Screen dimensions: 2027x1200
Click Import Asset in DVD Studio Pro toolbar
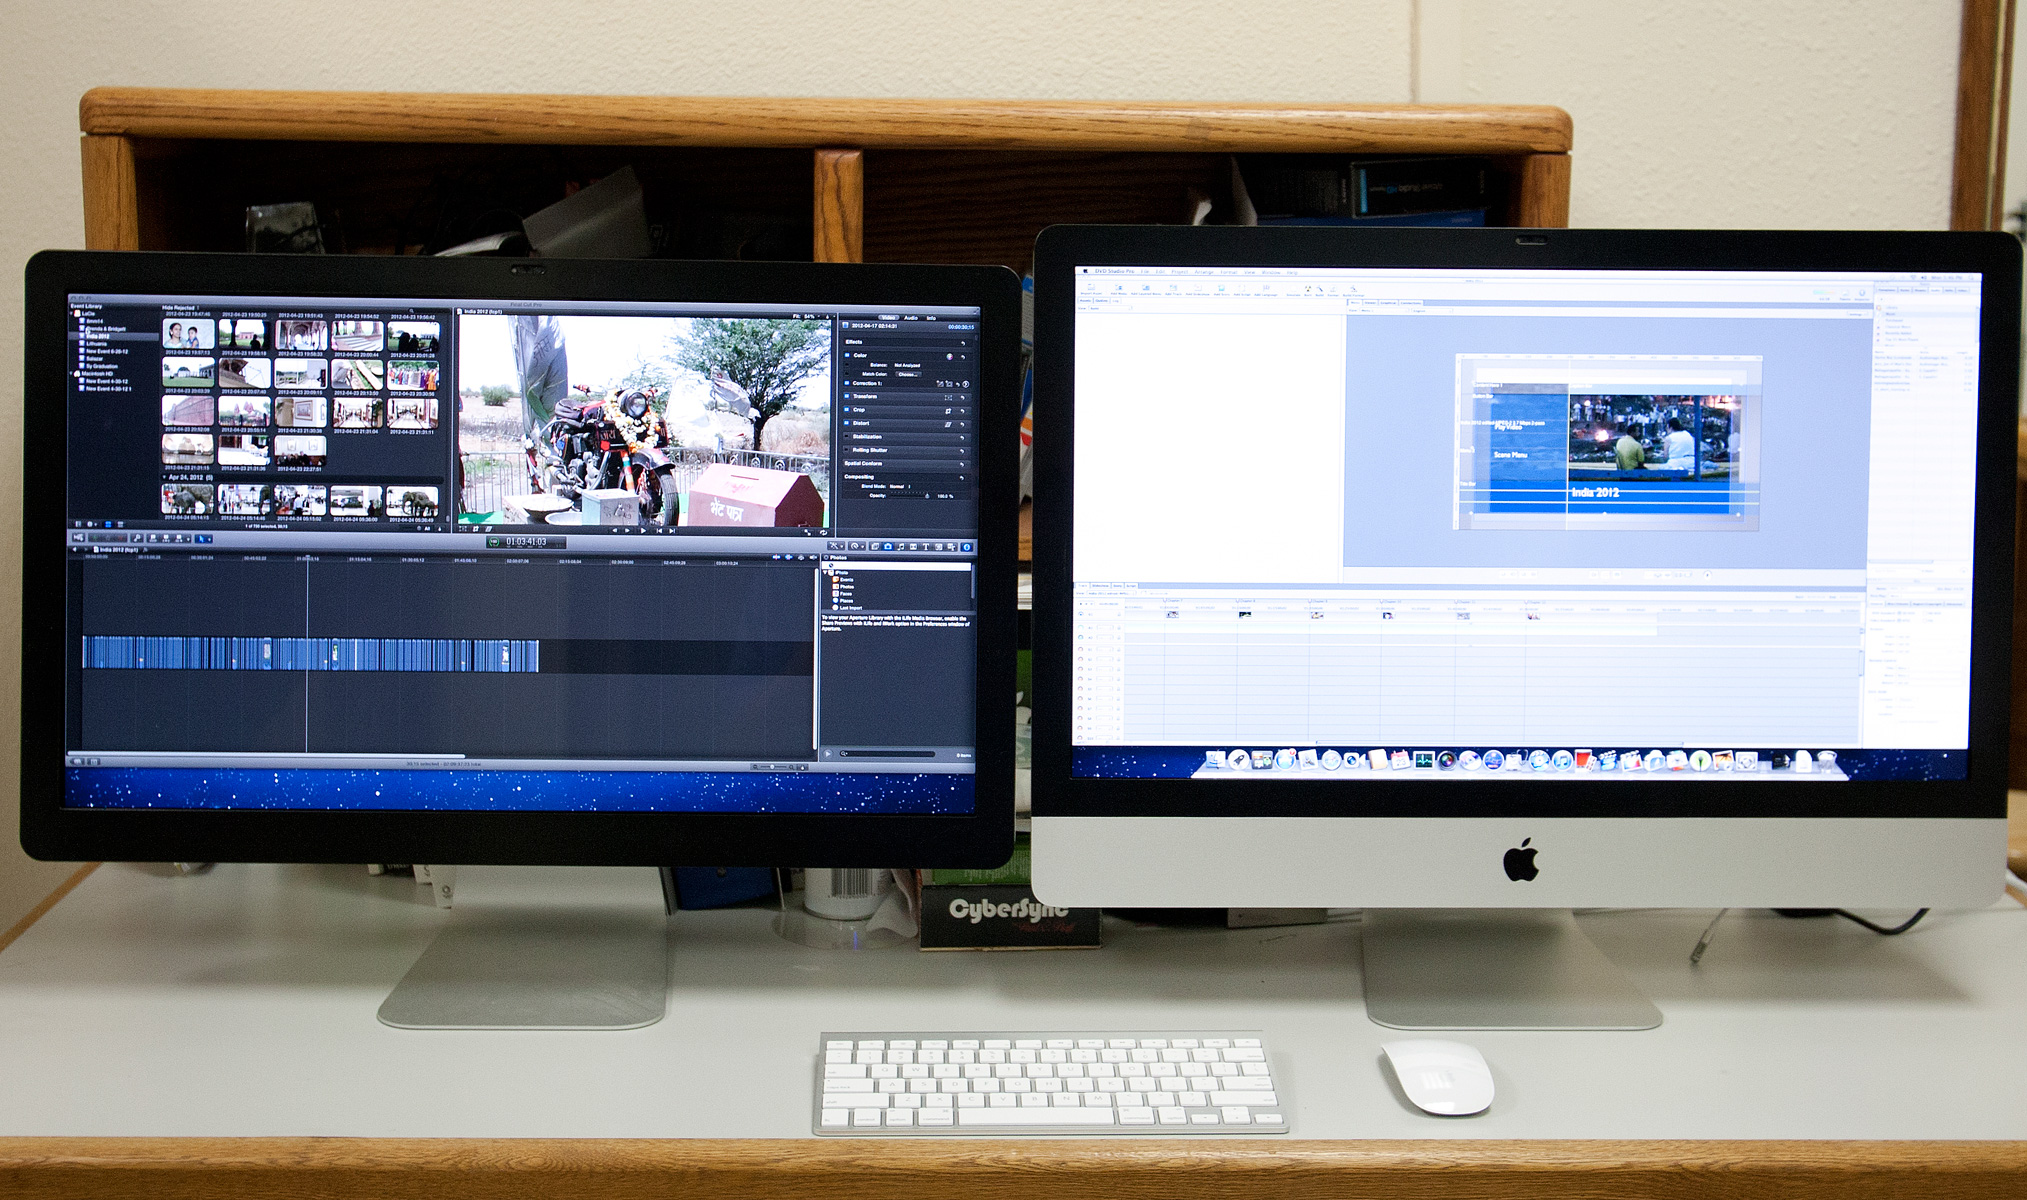pos(1092,288)
